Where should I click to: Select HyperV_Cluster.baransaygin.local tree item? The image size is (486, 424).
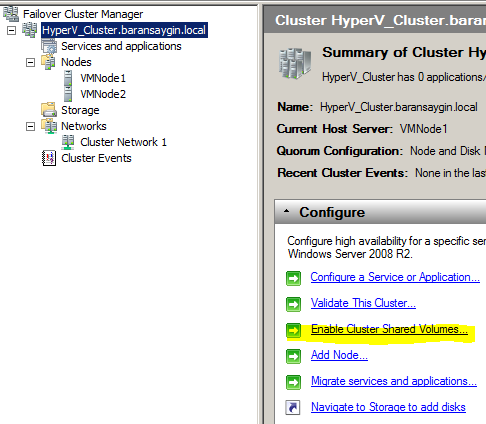(124, 30)
